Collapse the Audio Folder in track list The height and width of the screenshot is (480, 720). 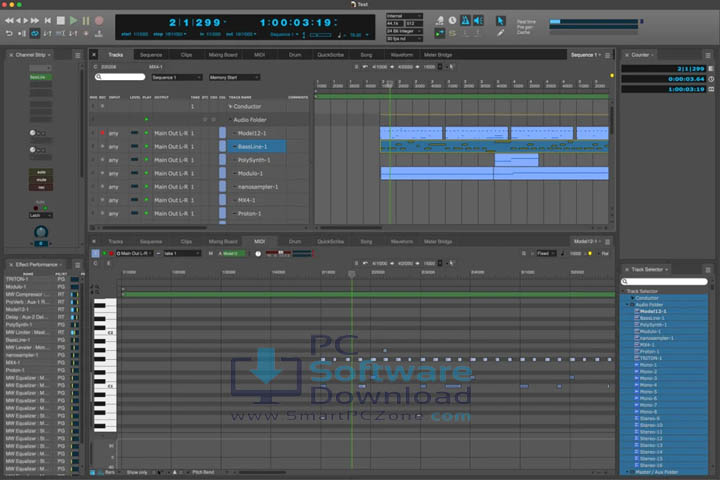pyautogui.click(x=230, y=120)
